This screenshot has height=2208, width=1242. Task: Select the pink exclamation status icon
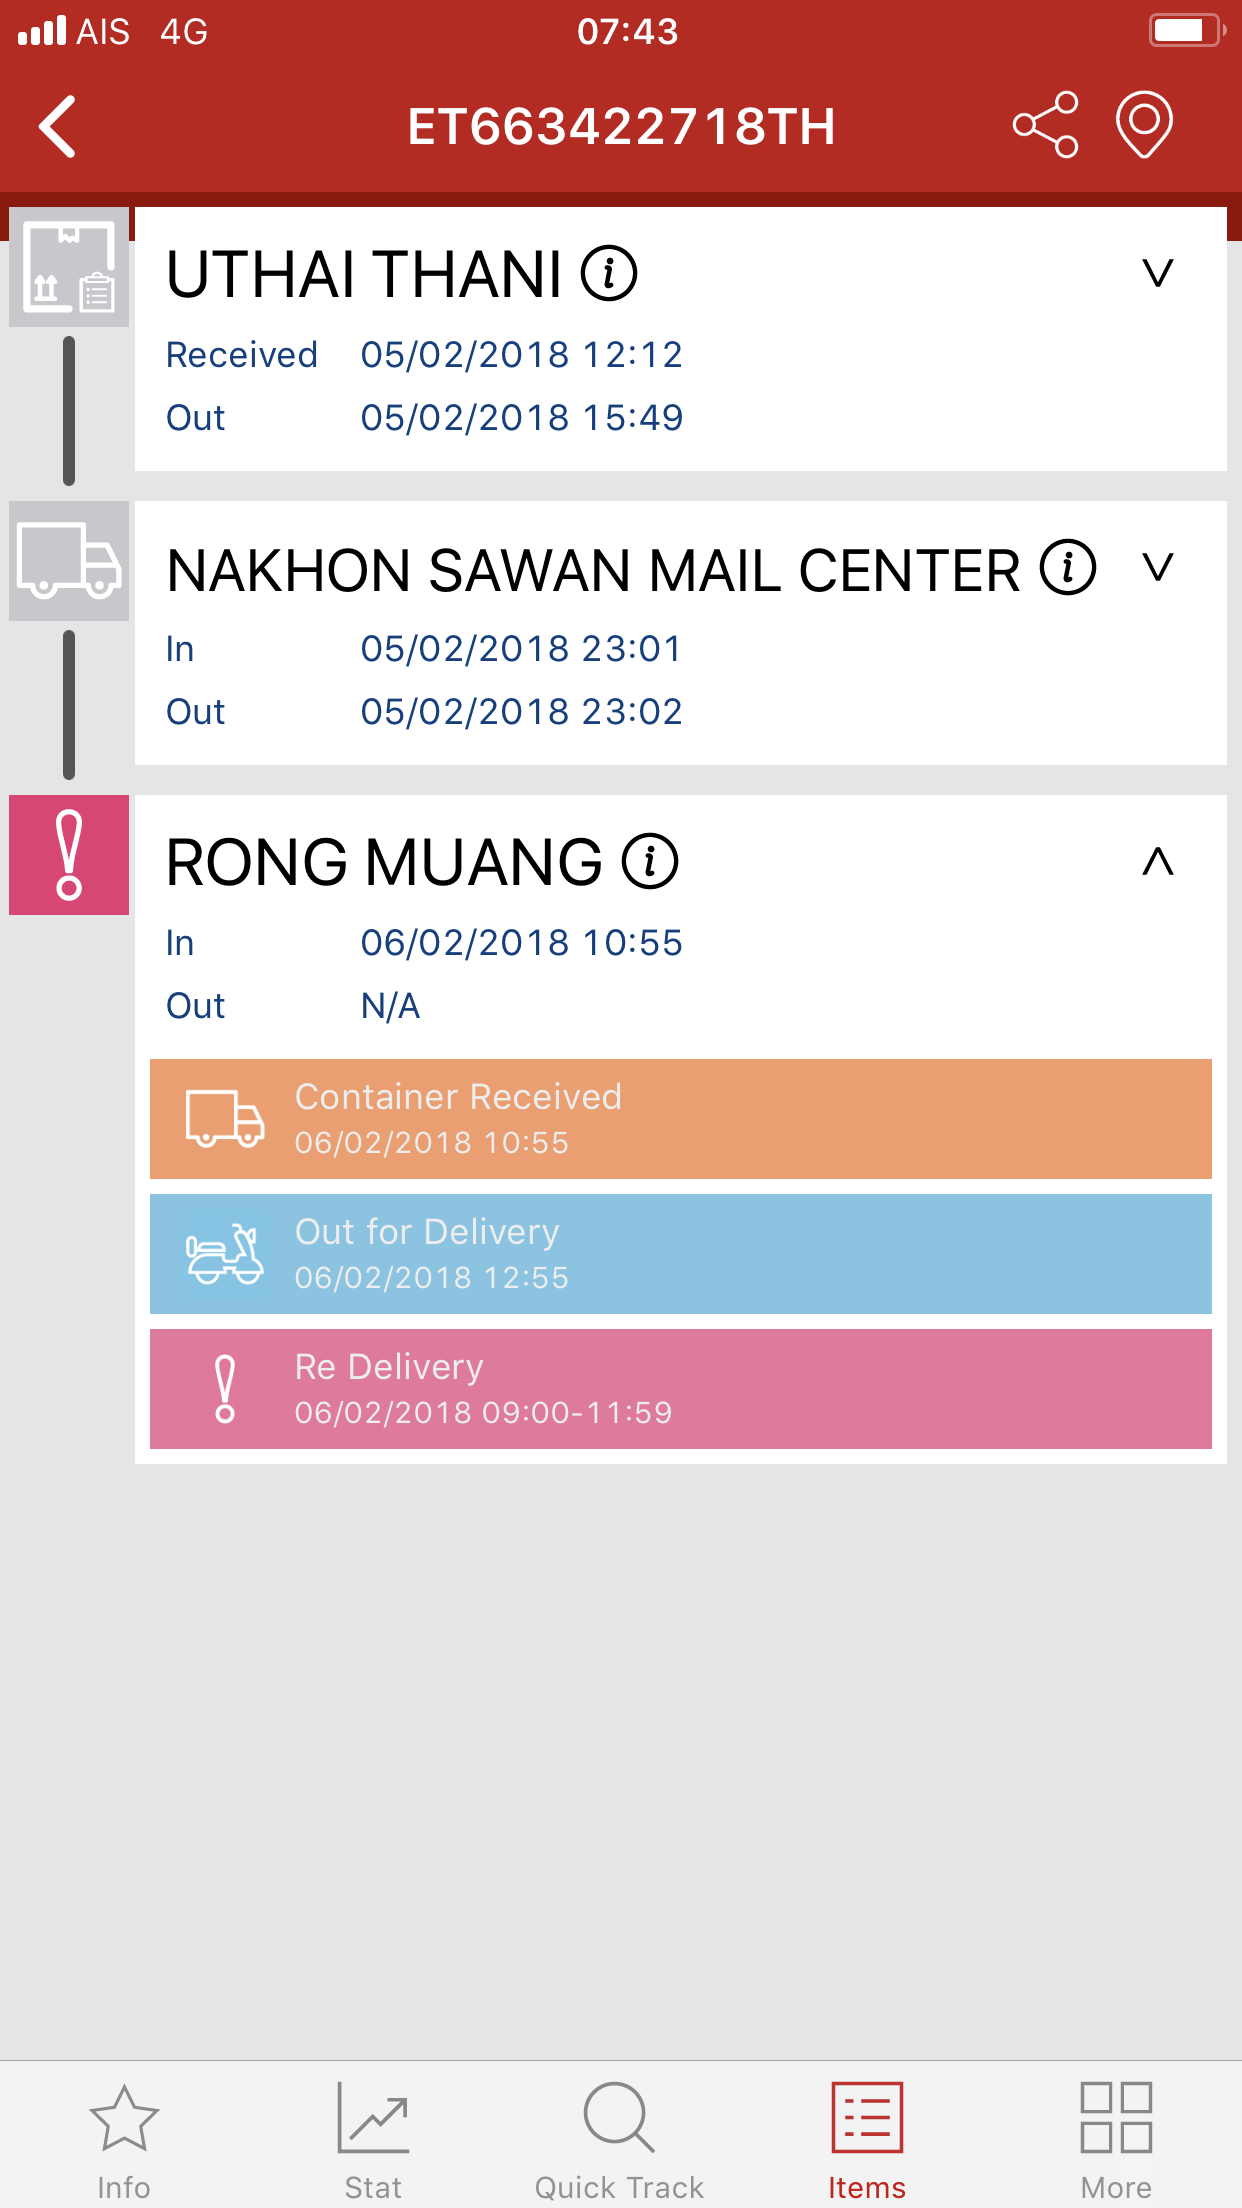pyautogui.click(x=69, y=855)
